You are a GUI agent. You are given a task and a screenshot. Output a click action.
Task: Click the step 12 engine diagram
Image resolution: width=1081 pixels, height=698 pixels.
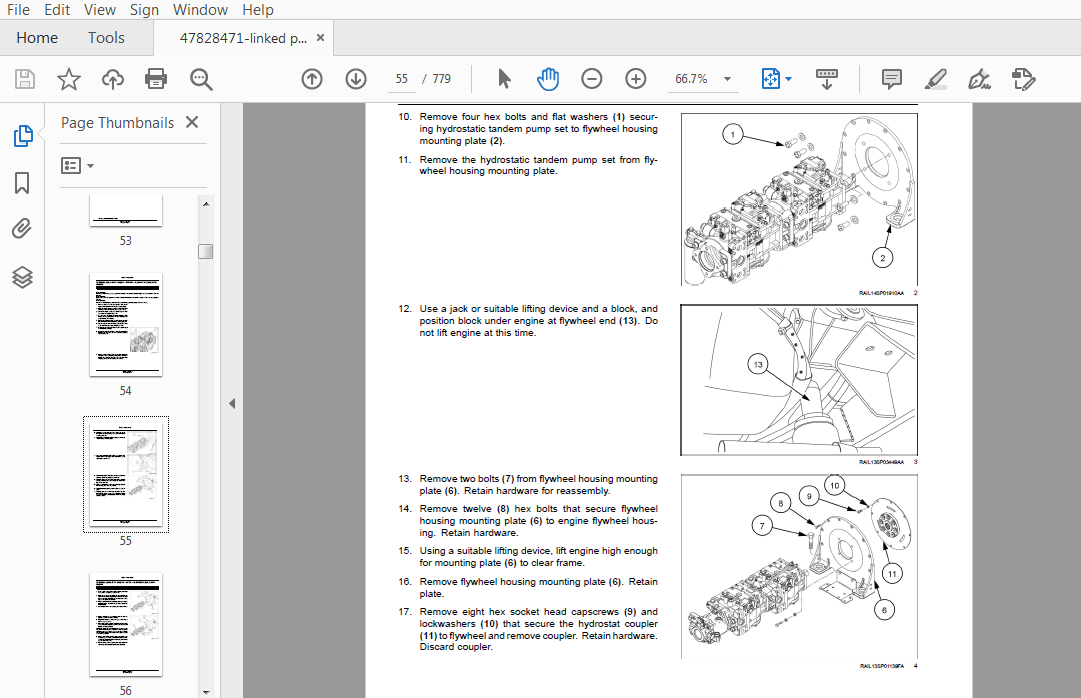click(x=798, y=380)
